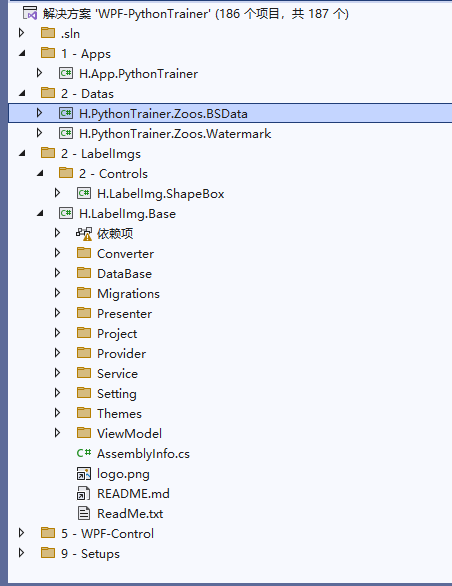Select the H.App.PythonTrainer project name
The height and width of the screenshot is (586, 452).
[138, 74]
